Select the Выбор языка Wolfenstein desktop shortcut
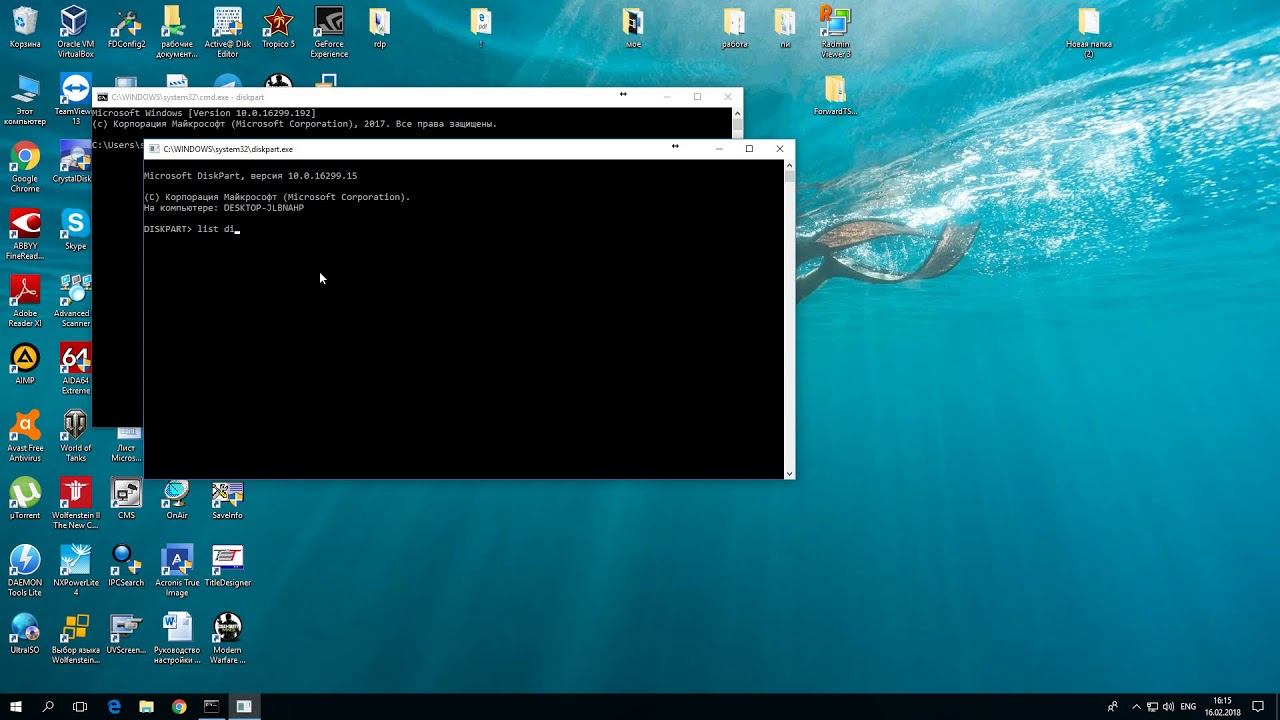 click(x=75, y=638)
